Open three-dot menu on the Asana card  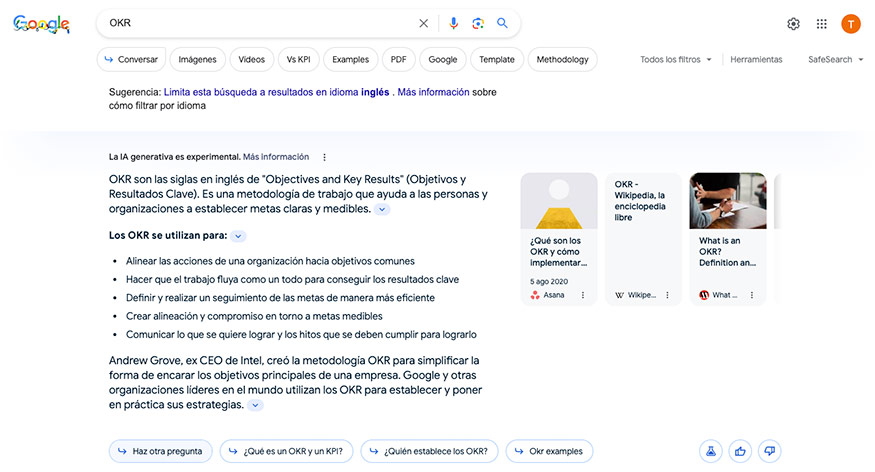(583, 295)
